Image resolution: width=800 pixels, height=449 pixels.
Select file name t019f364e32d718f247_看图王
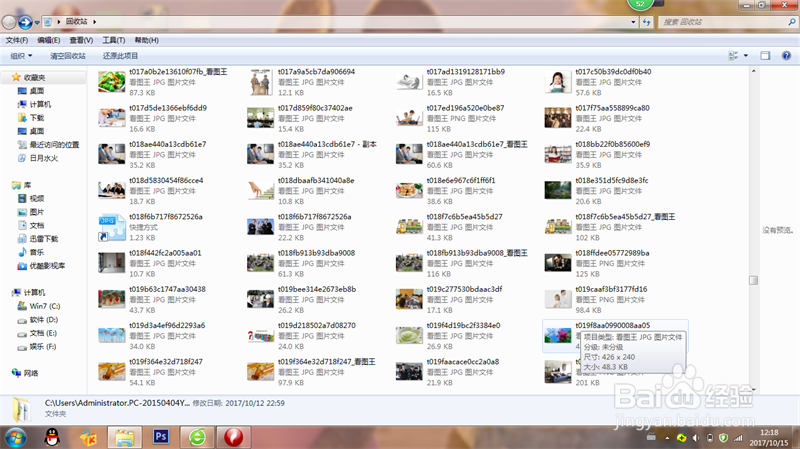tap(327, 362)
